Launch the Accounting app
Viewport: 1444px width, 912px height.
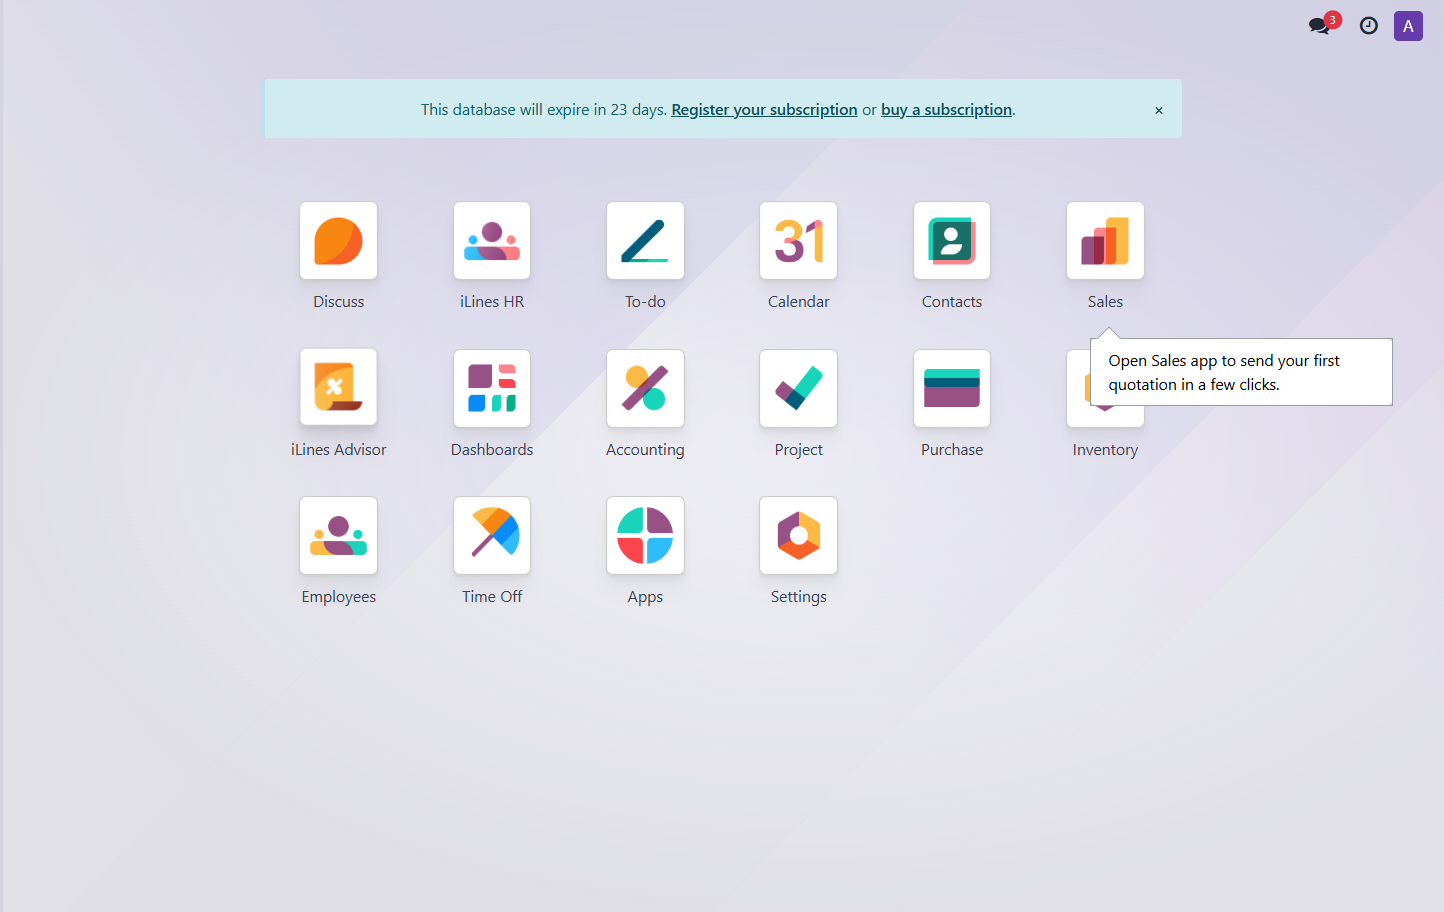[645, 388]
